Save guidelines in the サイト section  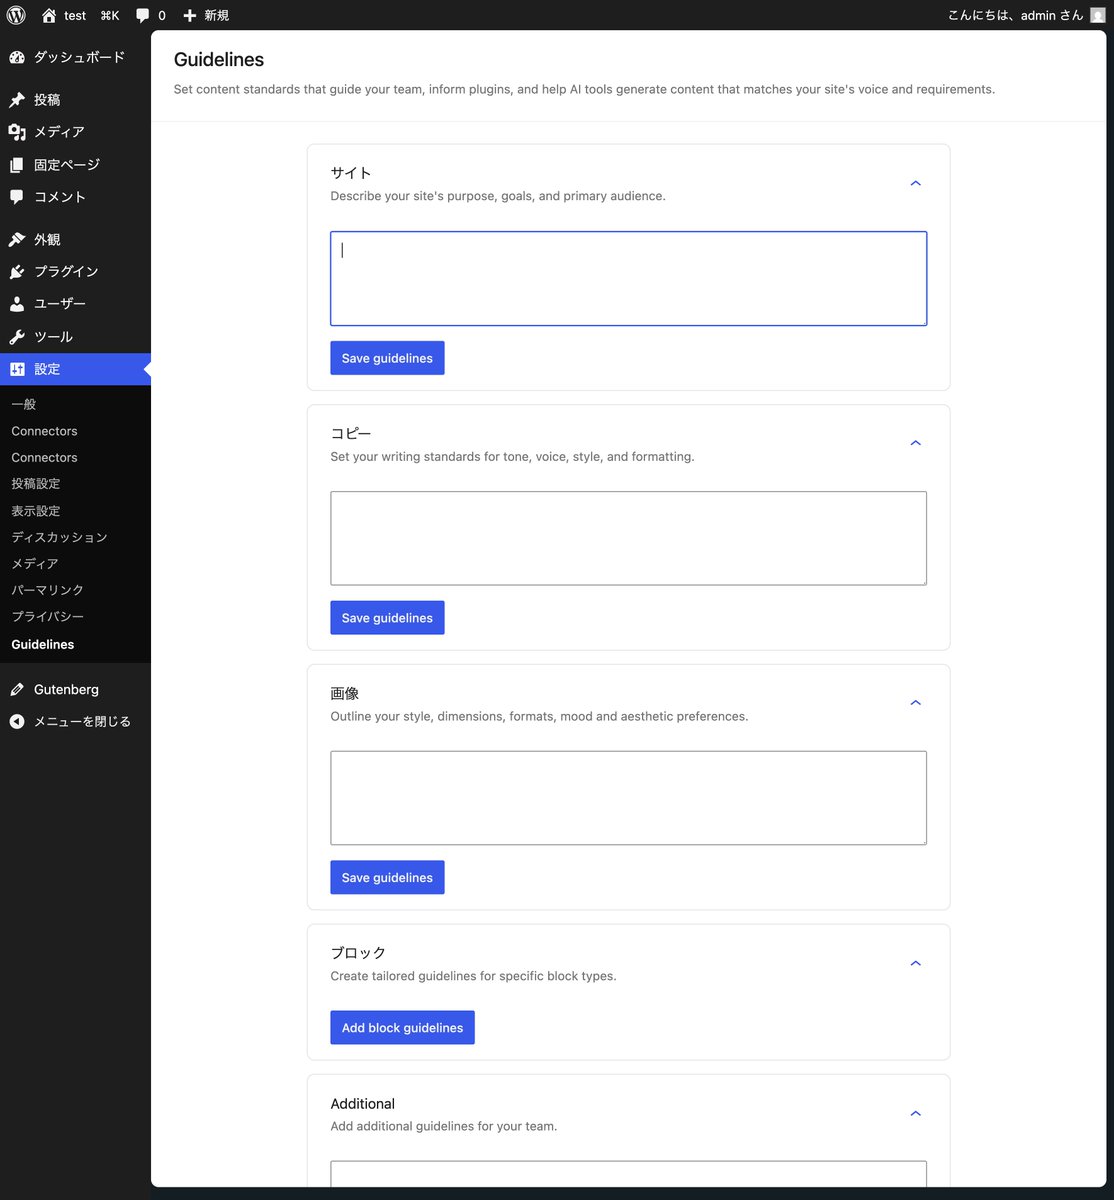387,358
